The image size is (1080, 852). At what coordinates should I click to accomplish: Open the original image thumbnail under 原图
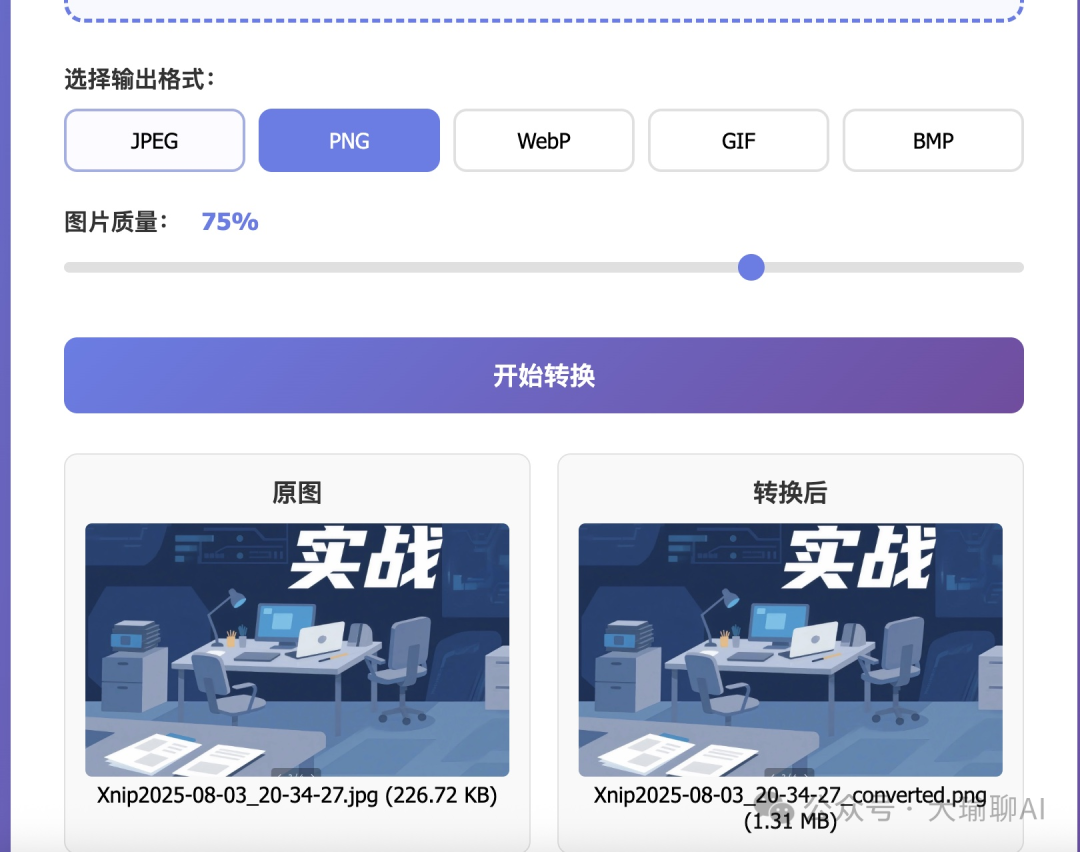coord(297,650)
